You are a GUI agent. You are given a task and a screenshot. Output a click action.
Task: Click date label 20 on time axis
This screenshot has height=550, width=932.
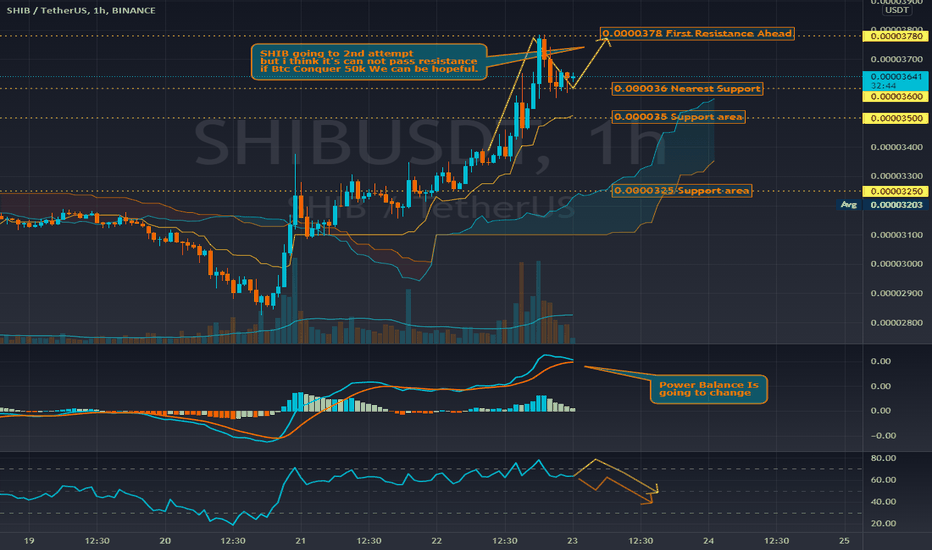tap(165, 540)
